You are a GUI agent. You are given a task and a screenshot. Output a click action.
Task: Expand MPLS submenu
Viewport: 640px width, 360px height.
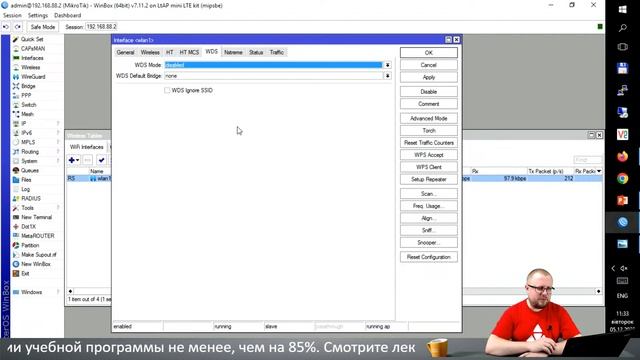point(58,142)
